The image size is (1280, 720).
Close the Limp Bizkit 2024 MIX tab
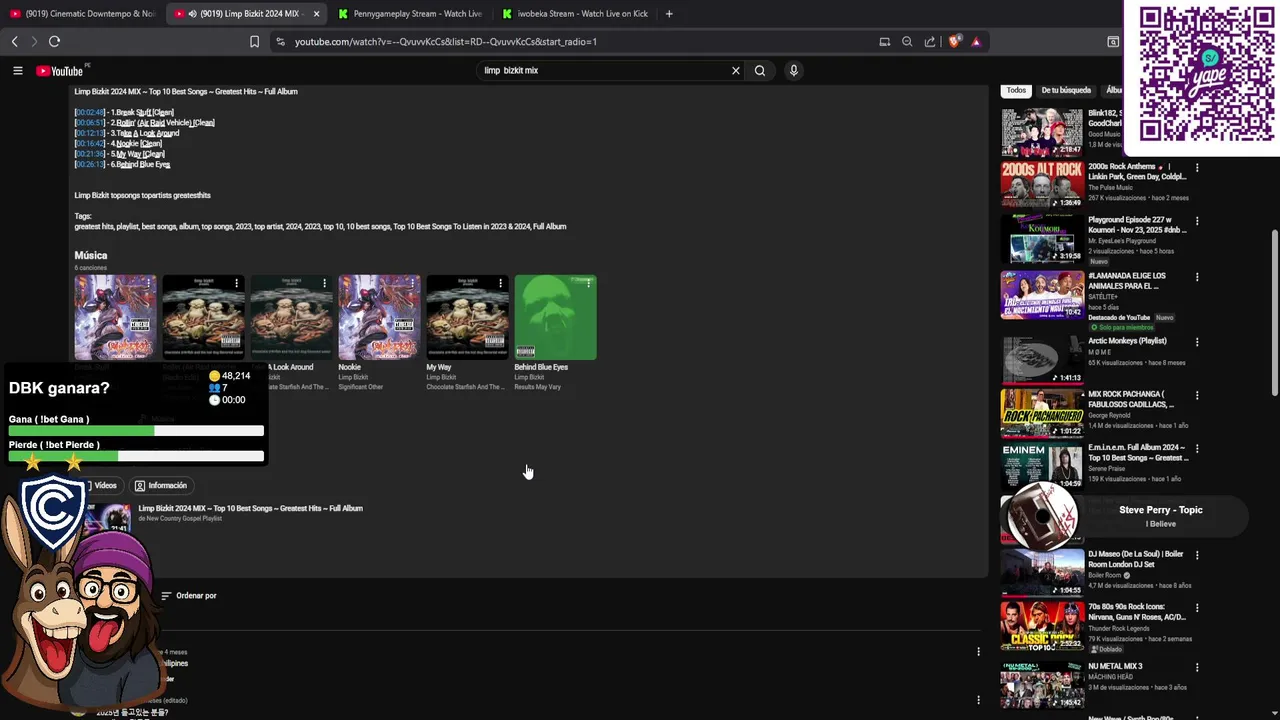pyautogui.click(x=317, y=14)
